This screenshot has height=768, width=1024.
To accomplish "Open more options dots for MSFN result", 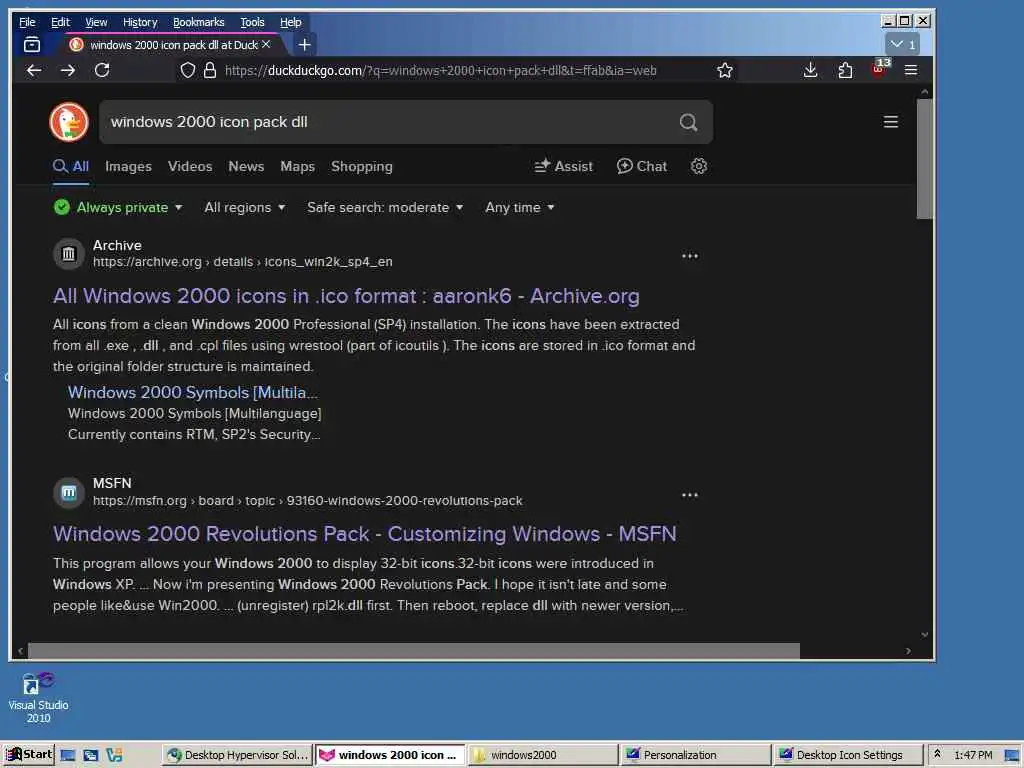I will click(x=690, y=495).
